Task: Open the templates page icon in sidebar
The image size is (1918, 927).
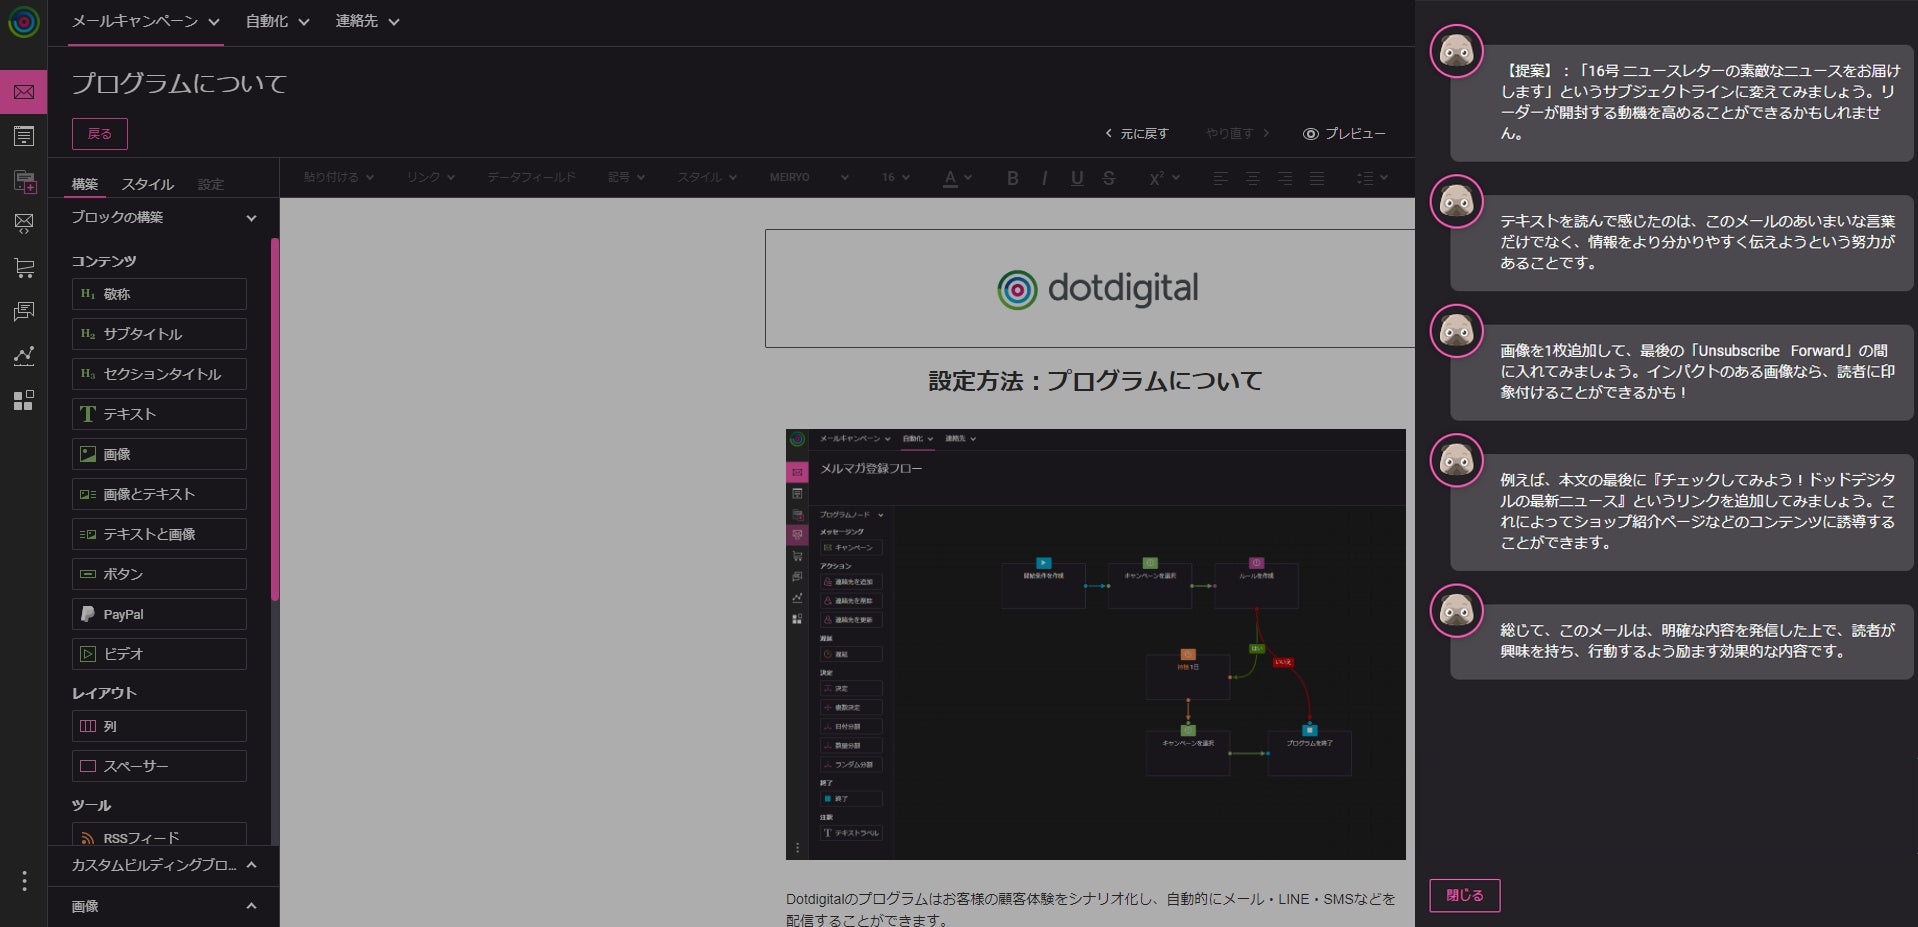Action: click(24, 136)
